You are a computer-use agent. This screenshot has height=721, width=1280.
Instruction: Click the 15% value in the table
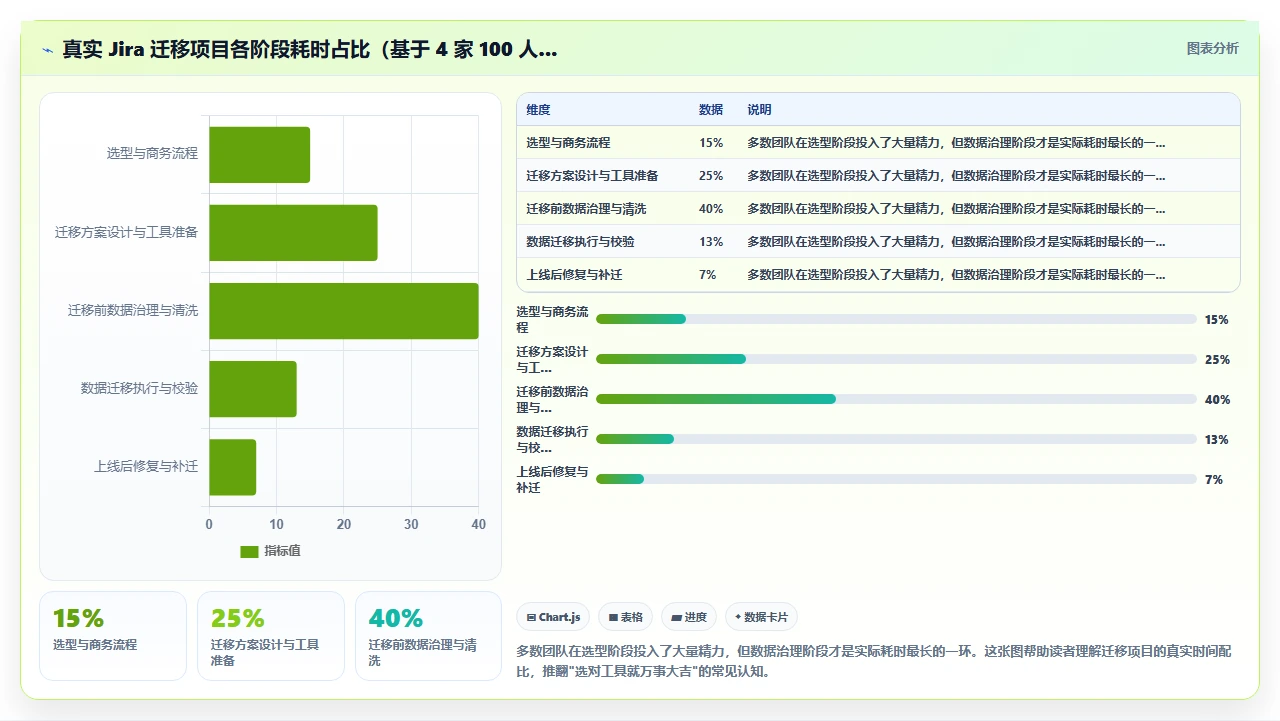(x=711, y=143)
